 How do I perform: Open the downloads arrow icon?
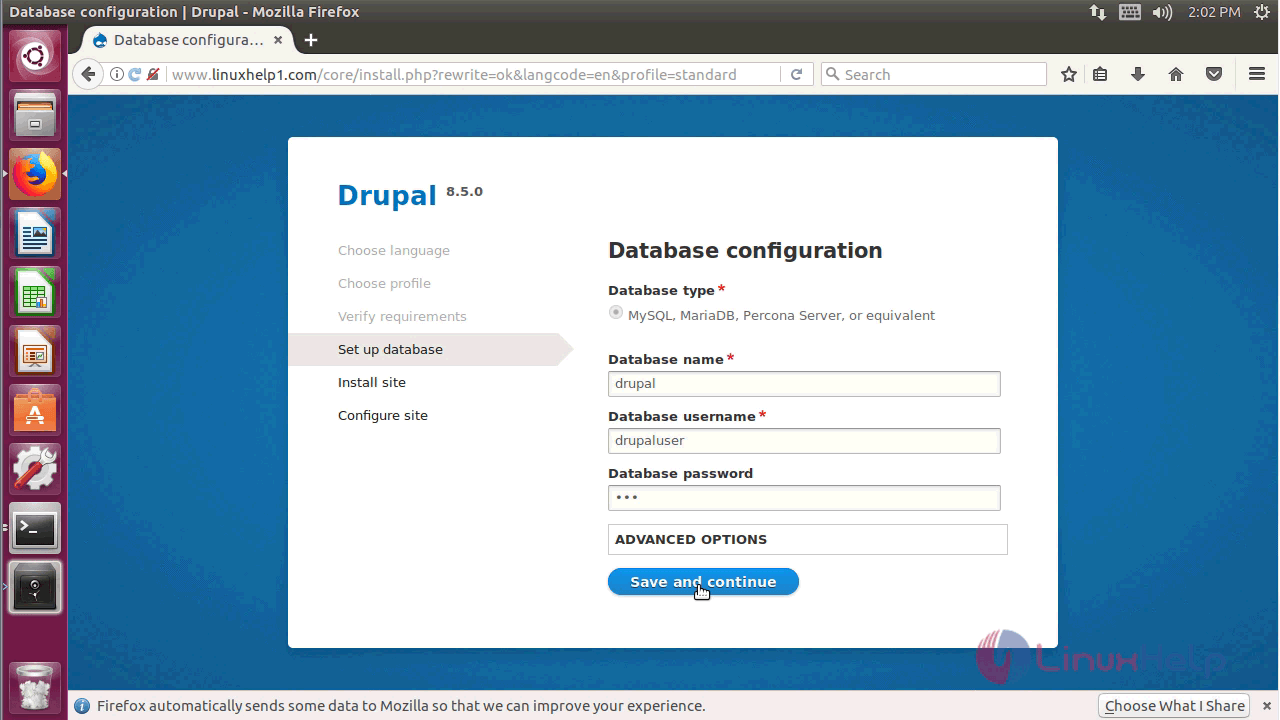coord(1138,74)
